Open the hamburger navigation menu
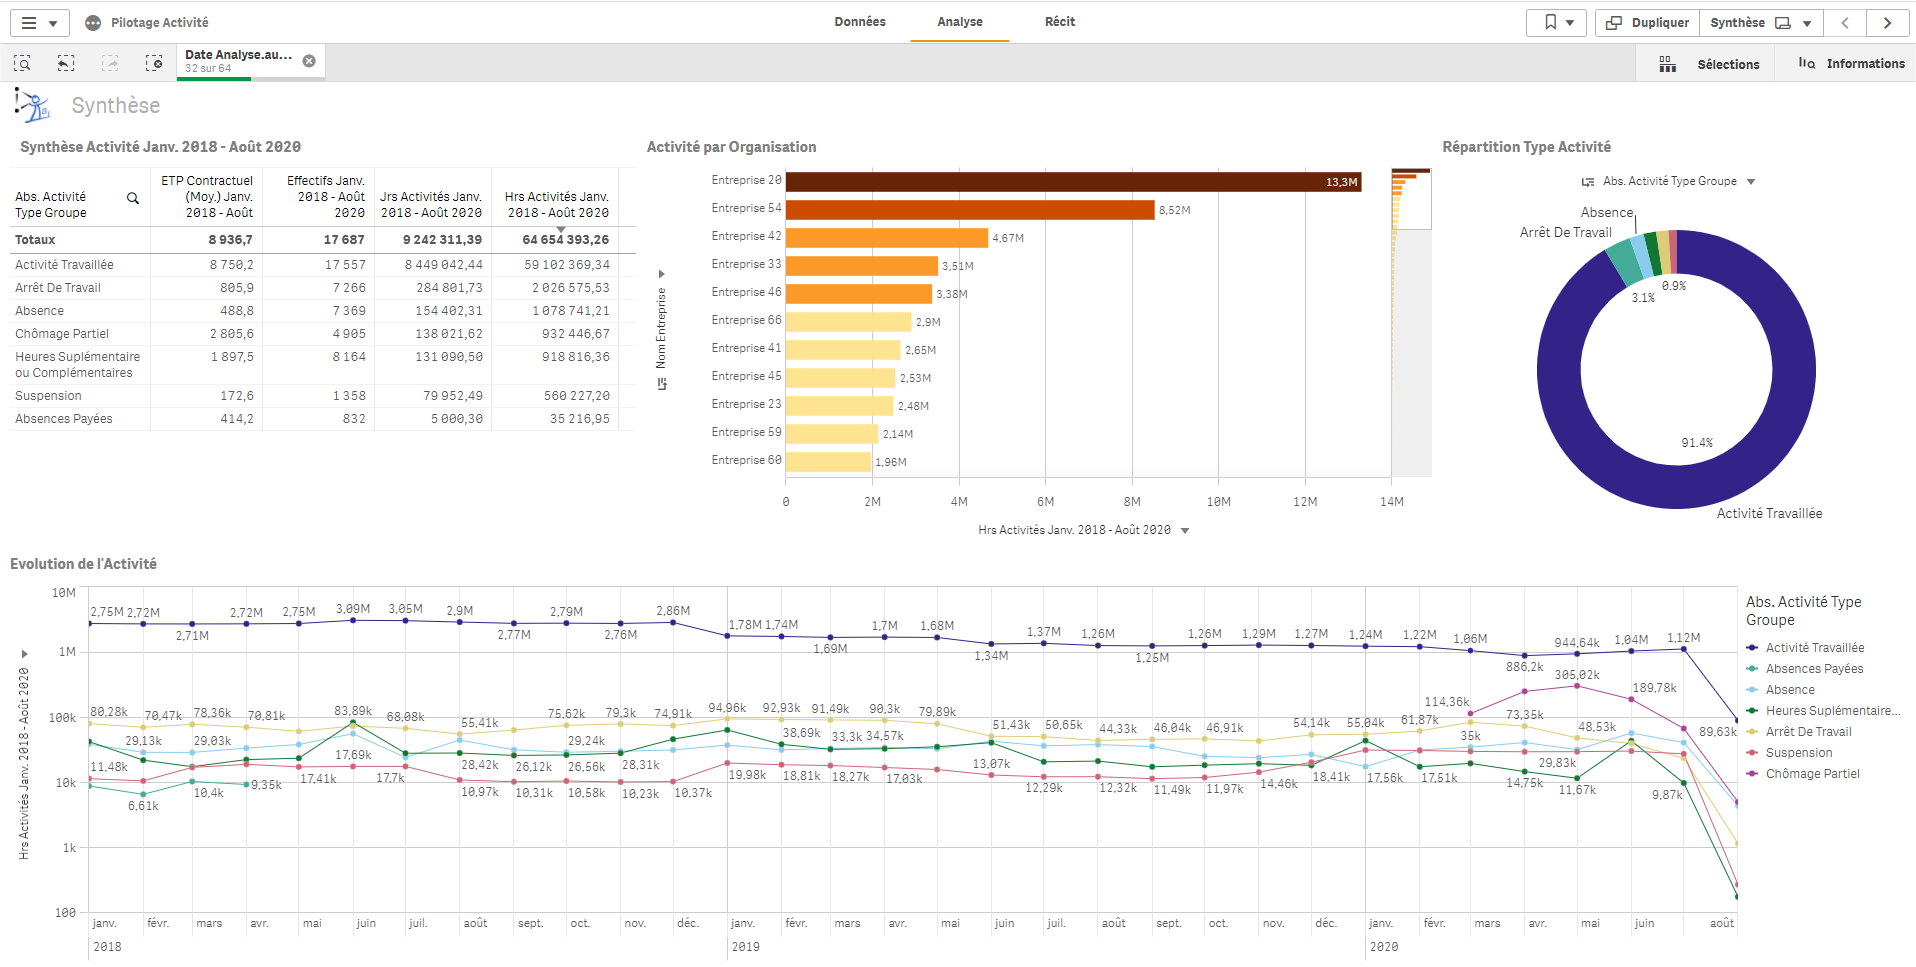The image size is (1916, 967). (x=40, y=23)
